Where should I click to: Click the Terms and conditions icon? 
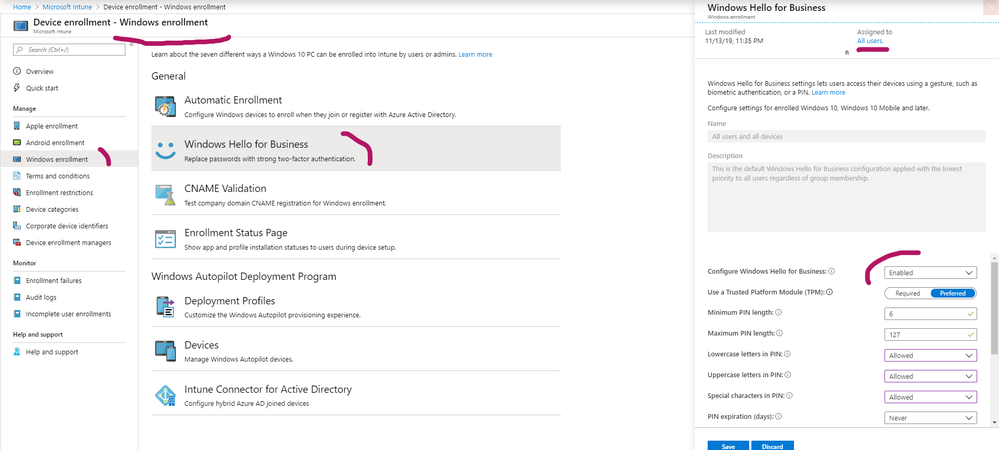[17, 176]
